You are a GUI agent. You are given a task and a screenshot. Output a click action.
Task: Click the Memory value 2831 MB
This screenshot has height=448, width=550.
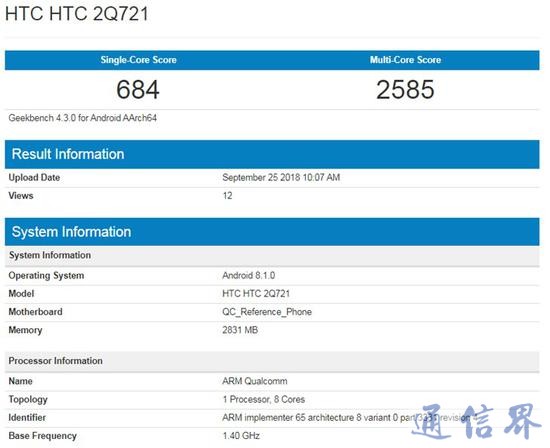click(x=240, y=330)
